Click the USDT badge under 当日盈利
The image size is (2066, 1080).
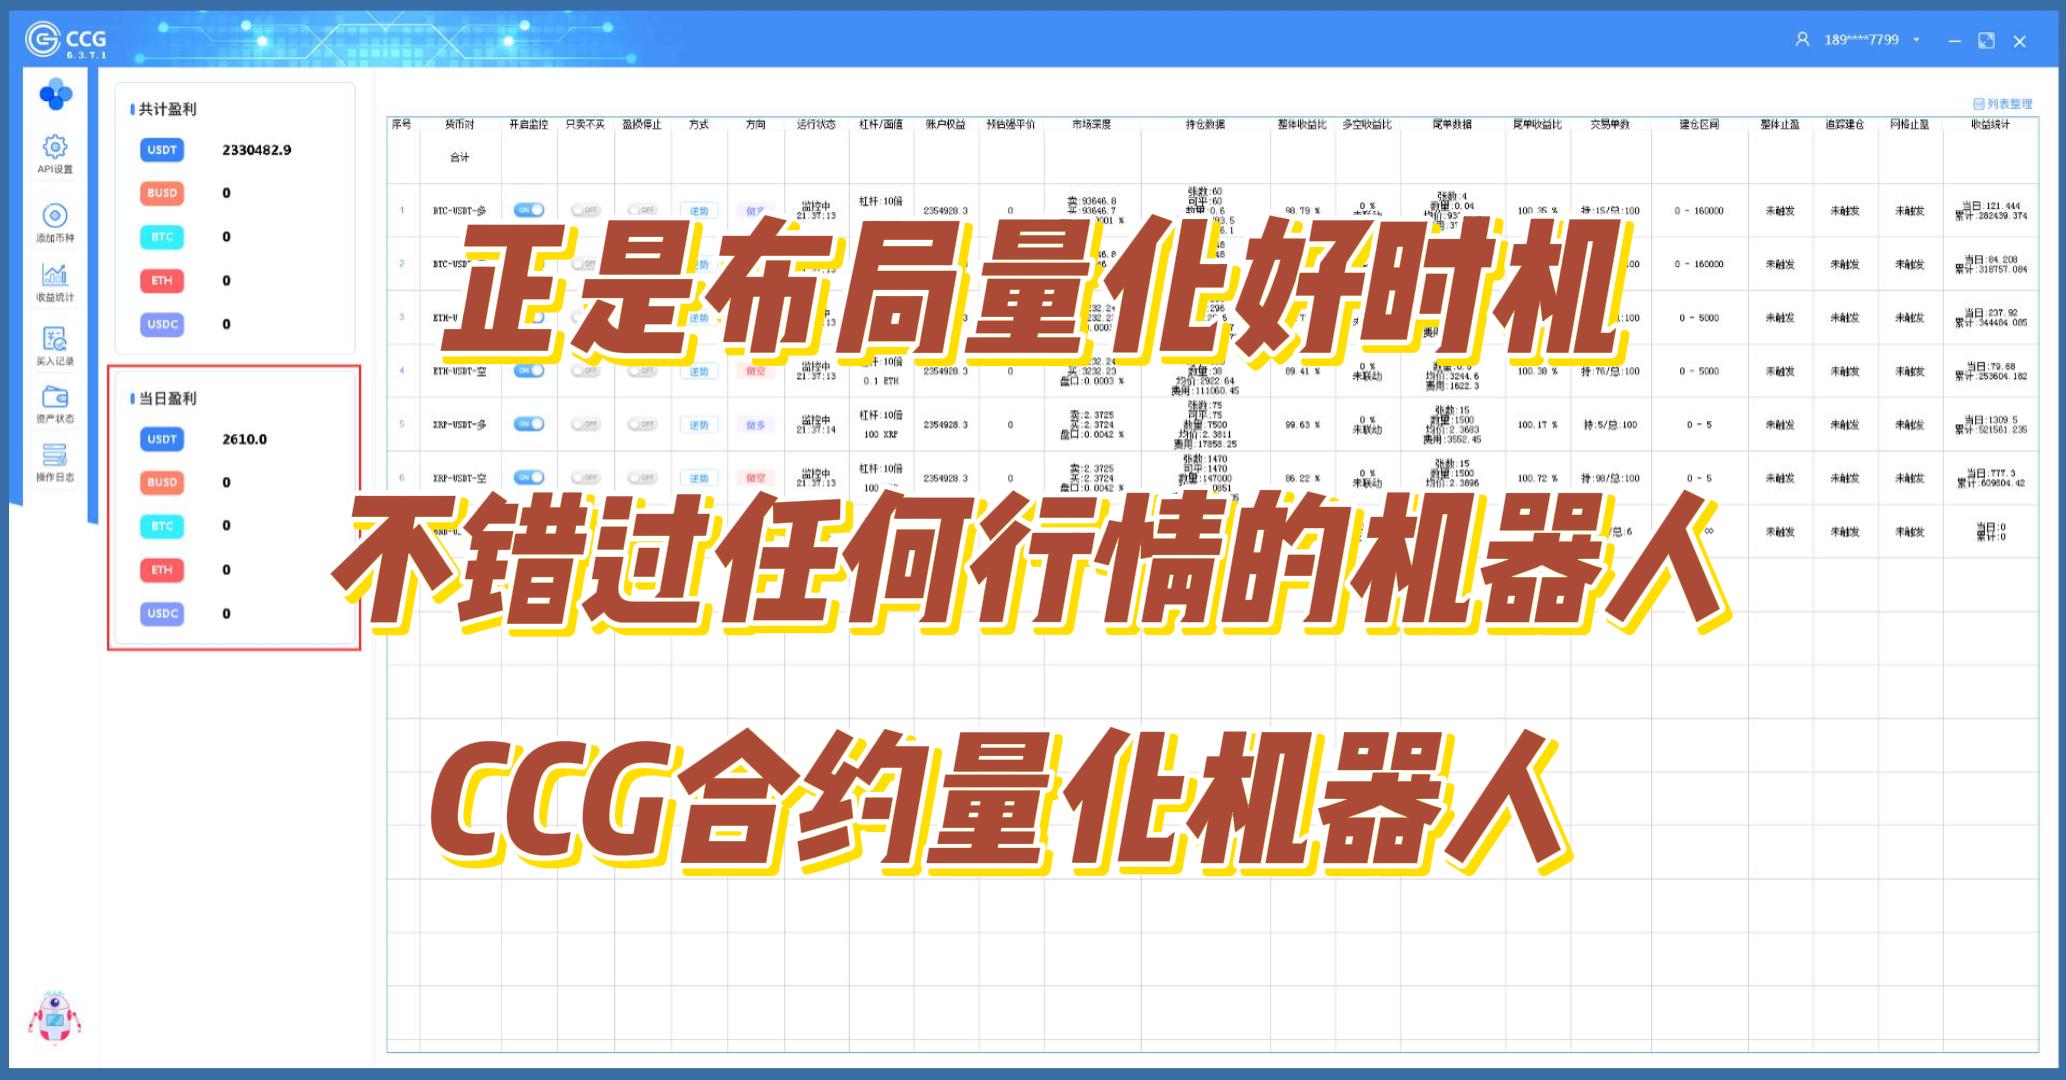click(x=162, y=439)
